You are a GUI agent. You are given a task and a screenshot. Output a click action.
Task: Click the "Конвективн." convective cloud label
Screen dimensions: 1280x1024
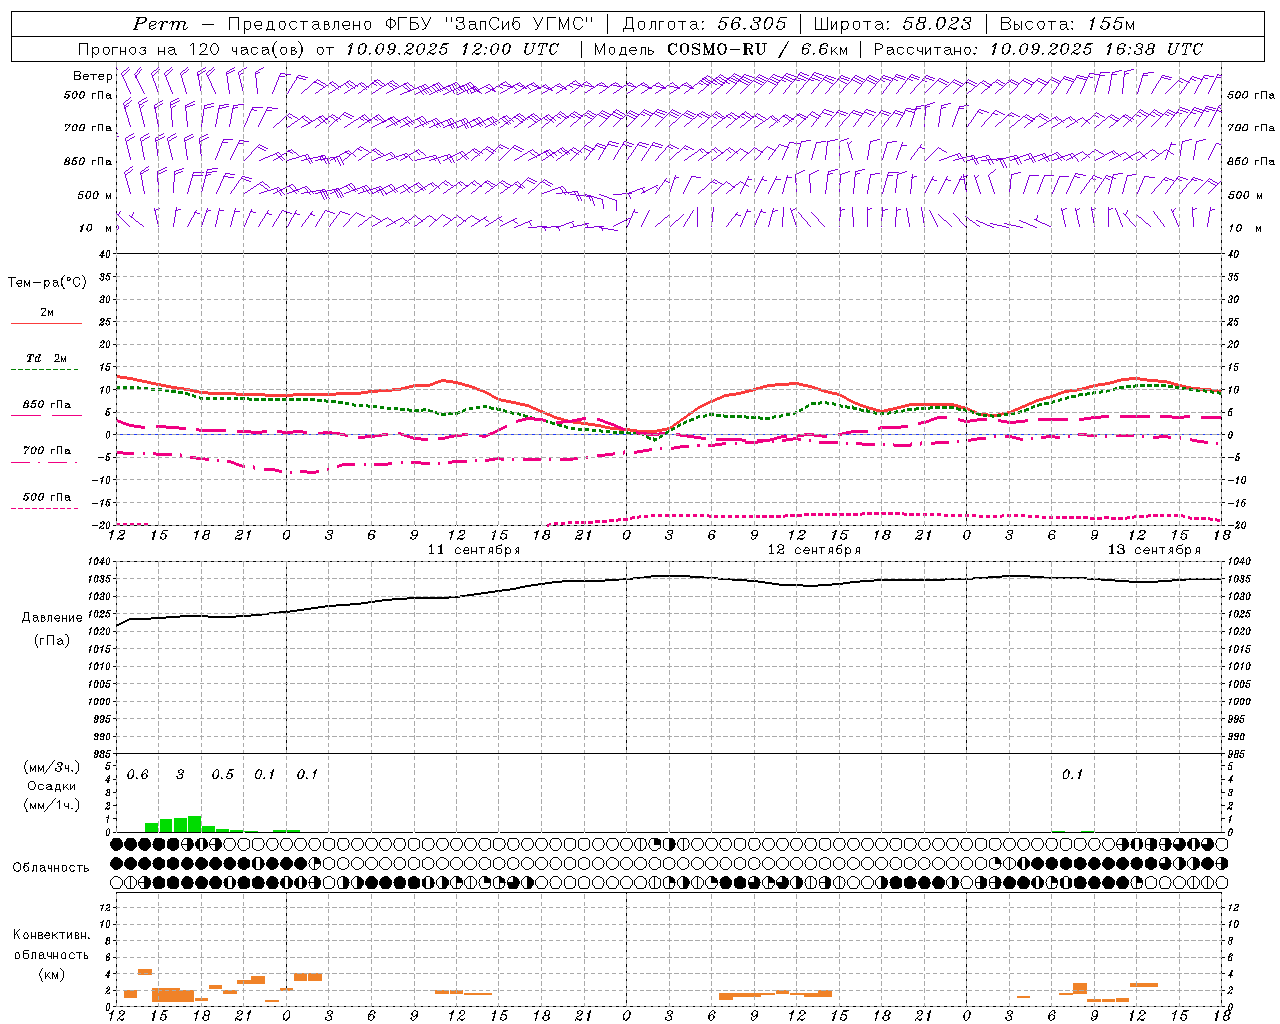point(51,935)
